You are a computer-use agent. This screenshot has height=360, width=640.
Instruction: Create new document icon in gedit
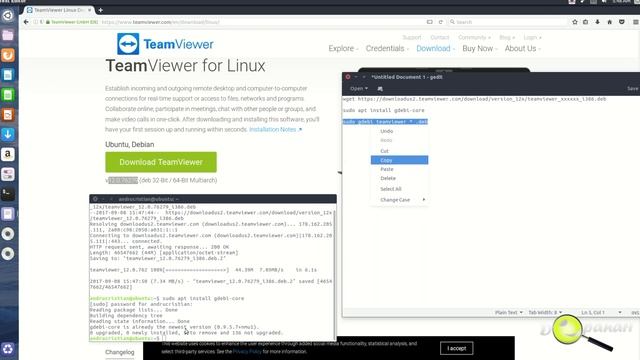point(380,89)
